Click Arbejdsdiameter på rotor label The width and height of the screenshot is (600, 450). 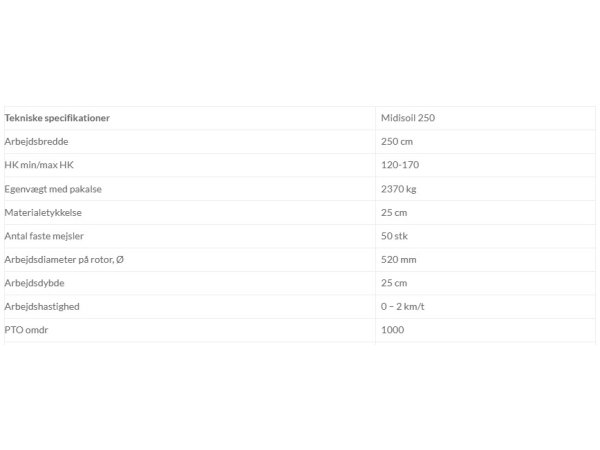[64, 260]
